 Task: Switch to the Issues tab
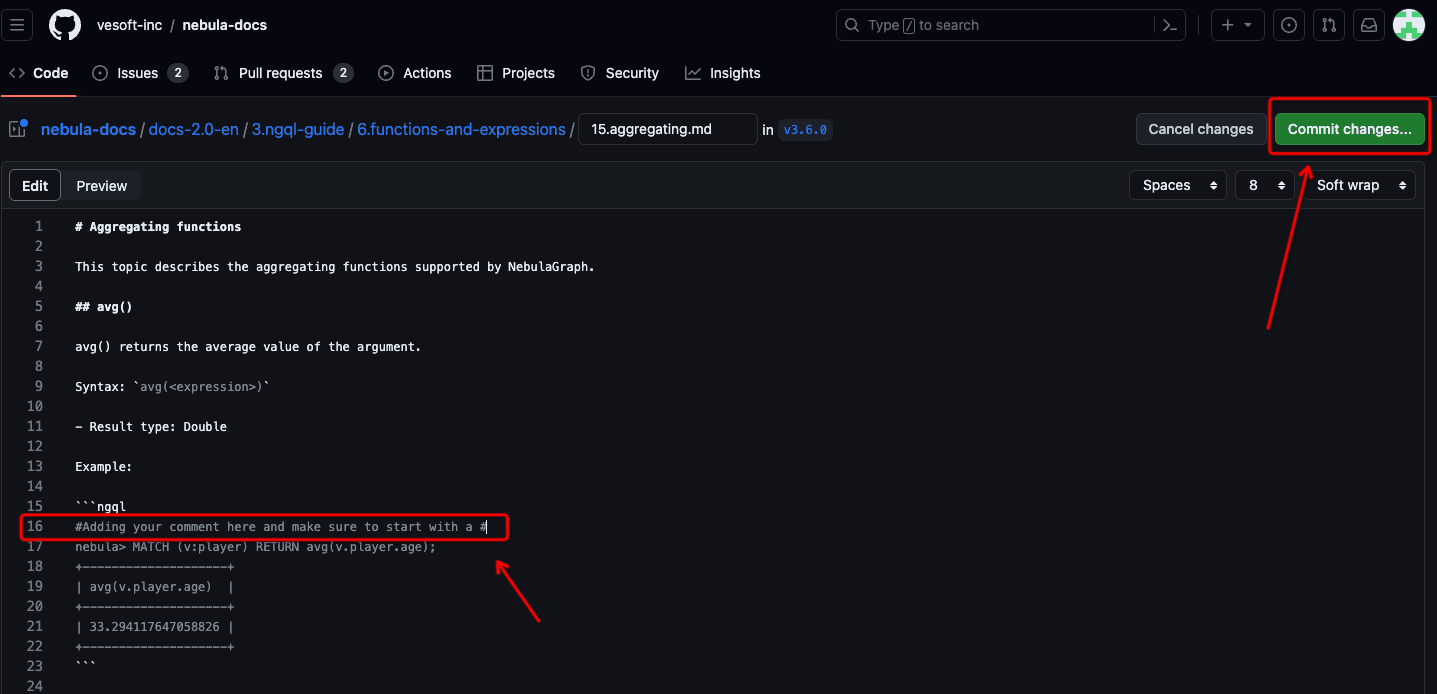coord(140,73)
